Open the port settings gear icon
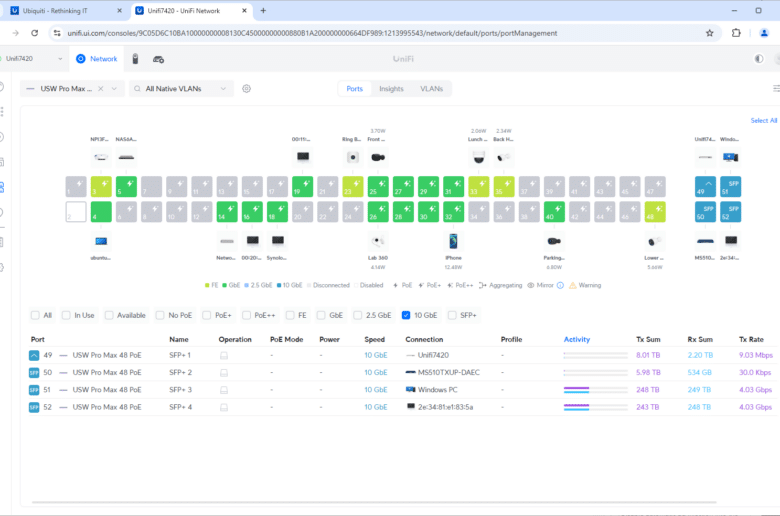780x516 pixels. (x=246, y=89)
